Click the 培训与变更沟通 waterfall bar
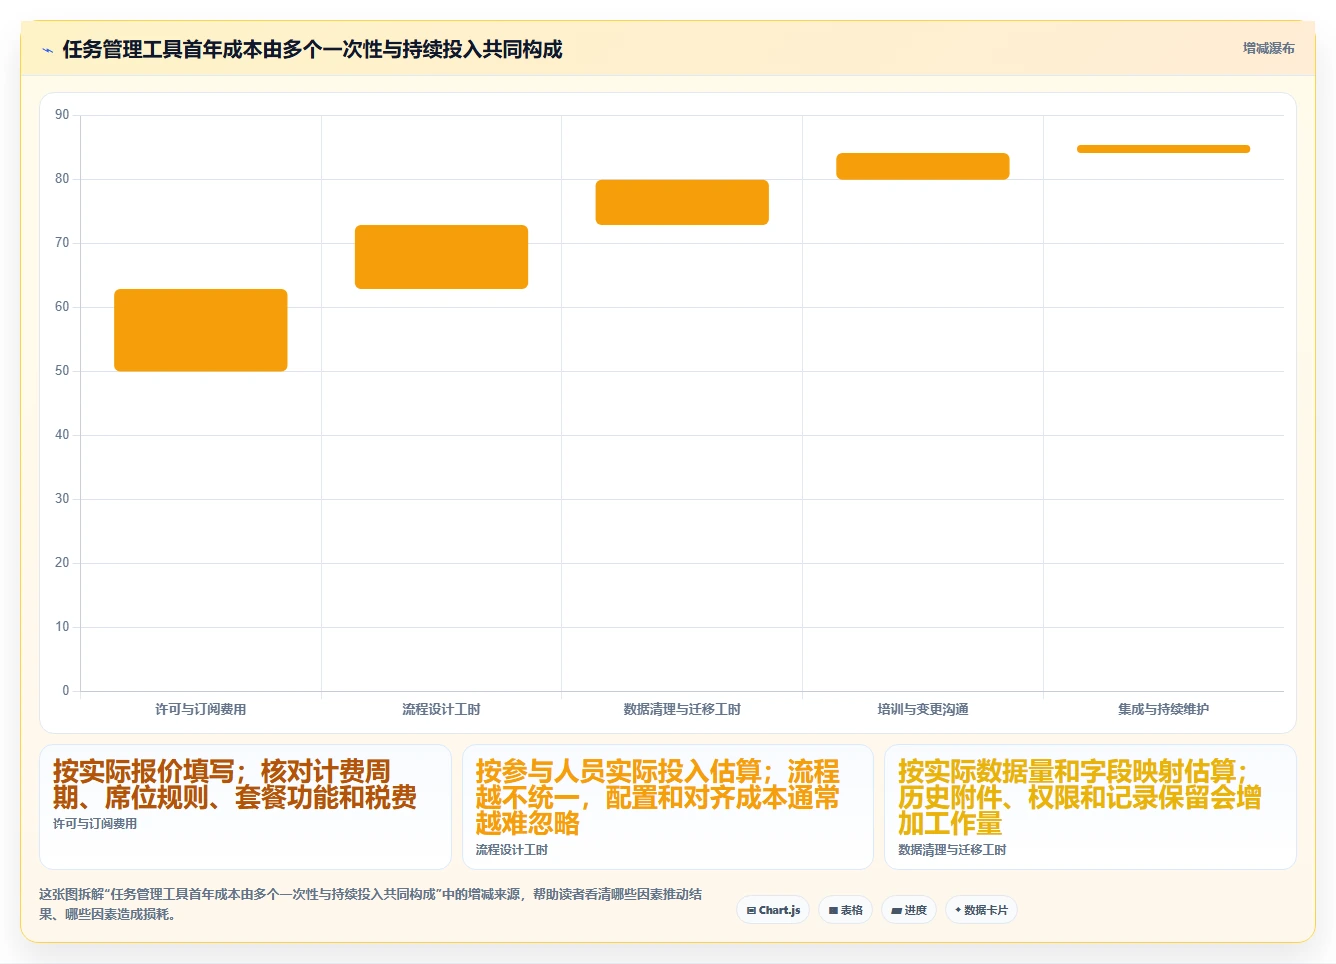 (923, 166)
